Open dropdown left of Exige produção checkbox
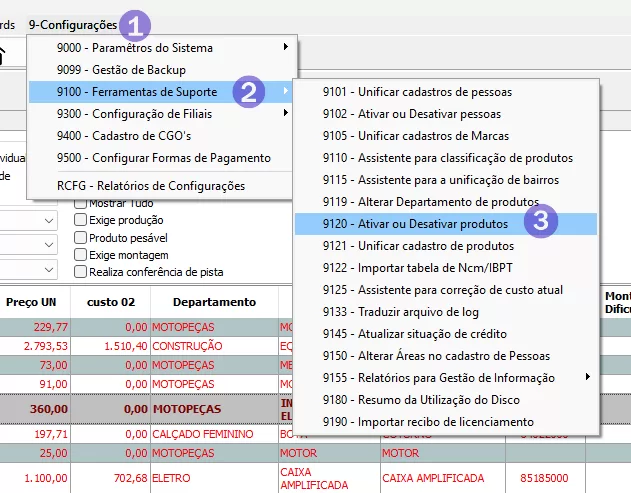The height and width of the screenshot is (493, 631). tap(49, 220)
